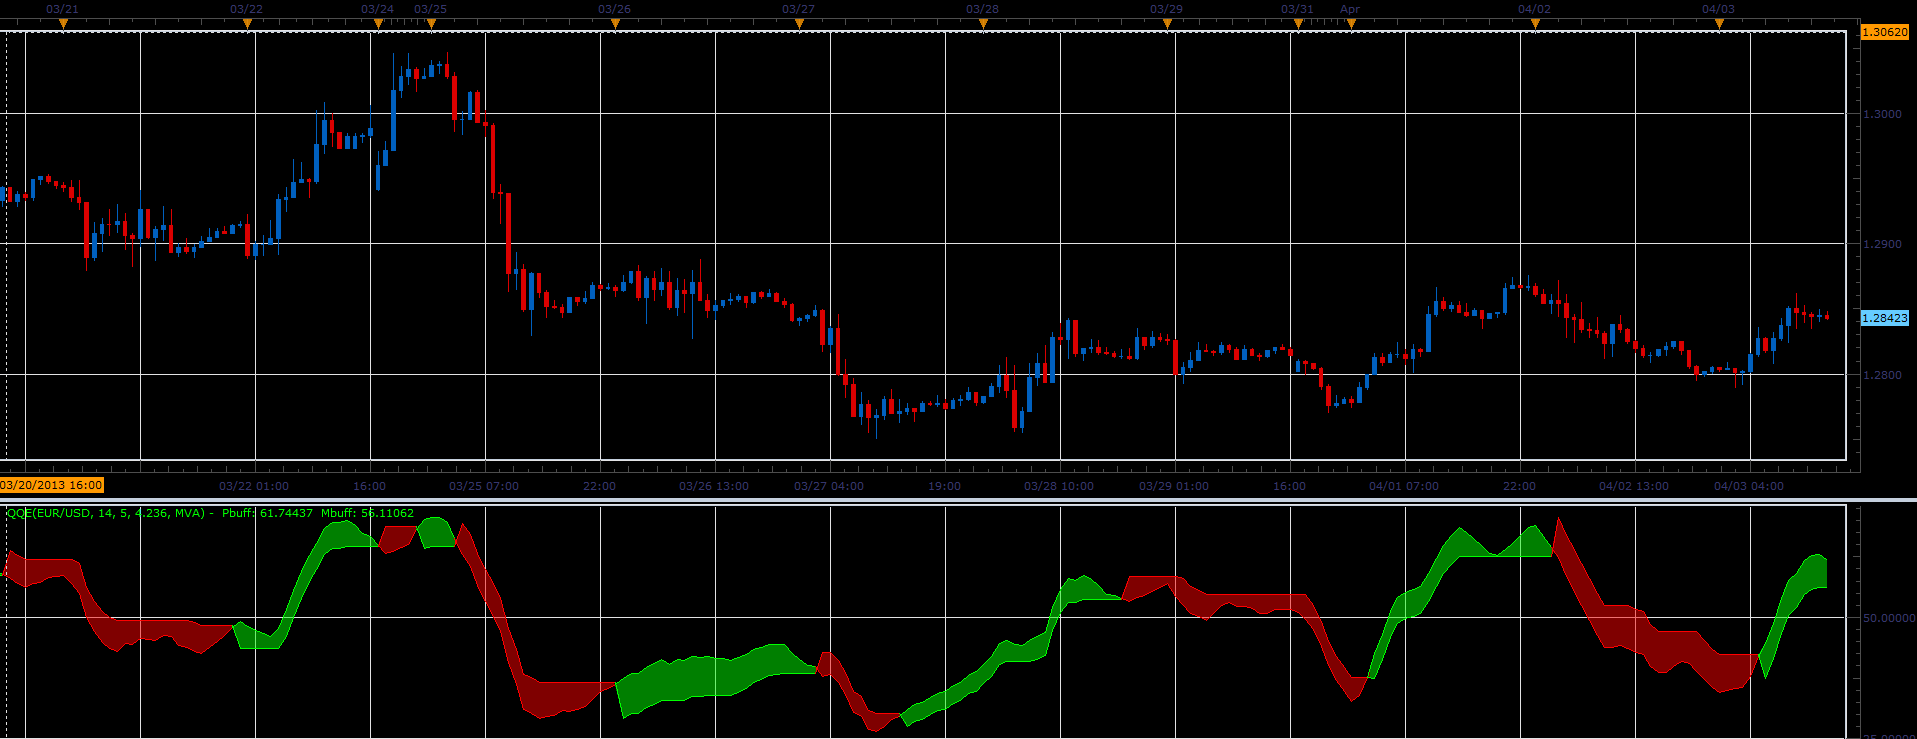The image size is (1917, 739).
Task: Select the 03/20/2013 16:00 date label
Action: (x=52, y=485)
